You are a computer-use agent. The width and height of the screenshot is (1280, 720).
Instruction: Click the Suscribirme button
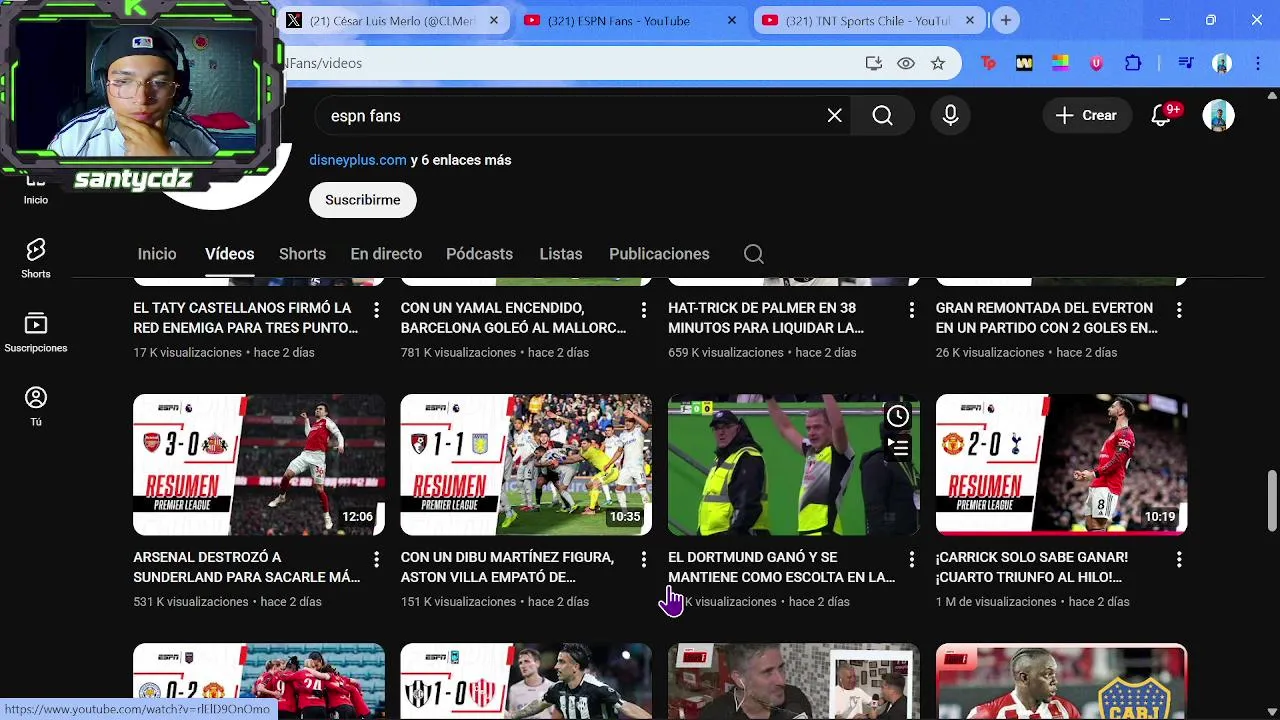[x=363, y=200]
